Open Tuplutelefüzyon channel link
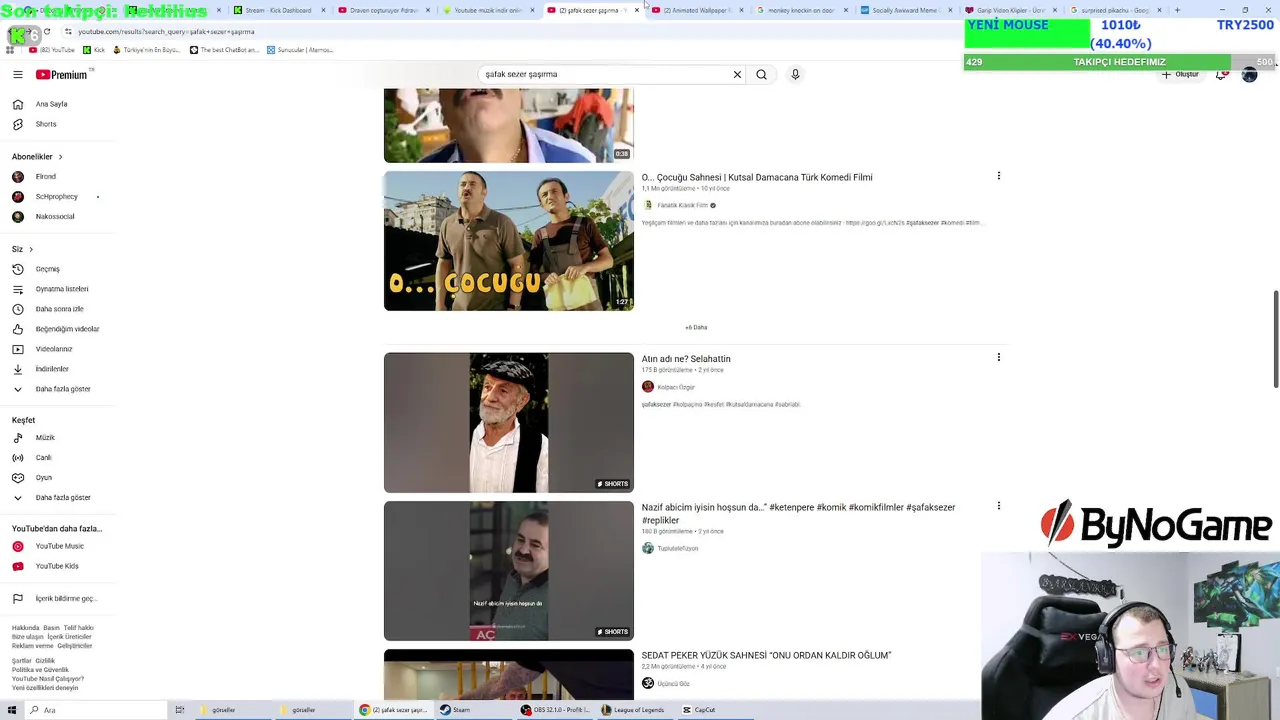 (677, 548)
